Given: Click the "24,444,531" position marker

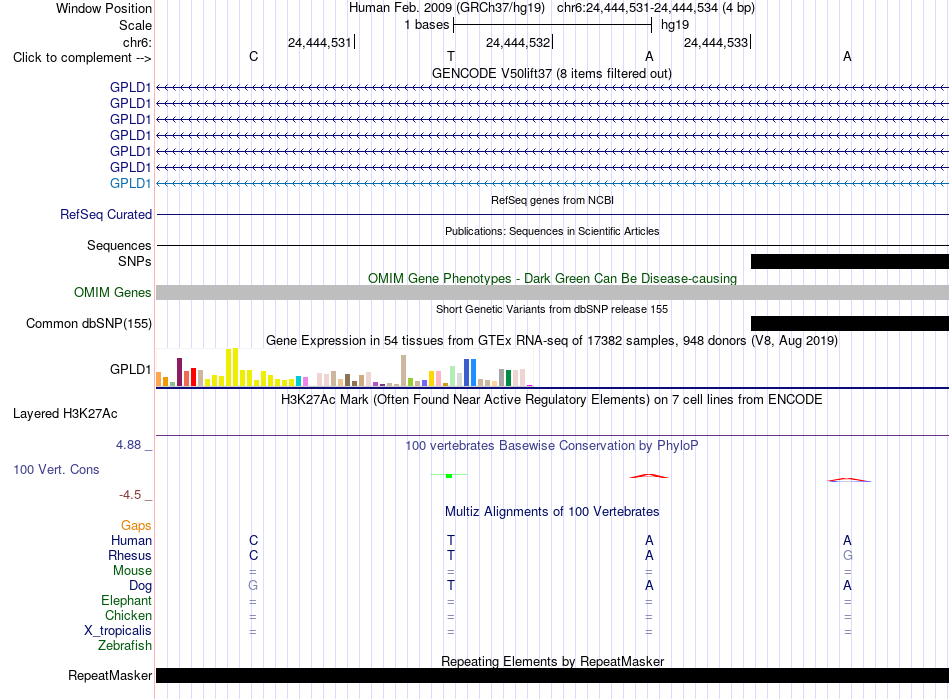Looking at the screenshot, I should click(x=319, y=42).
